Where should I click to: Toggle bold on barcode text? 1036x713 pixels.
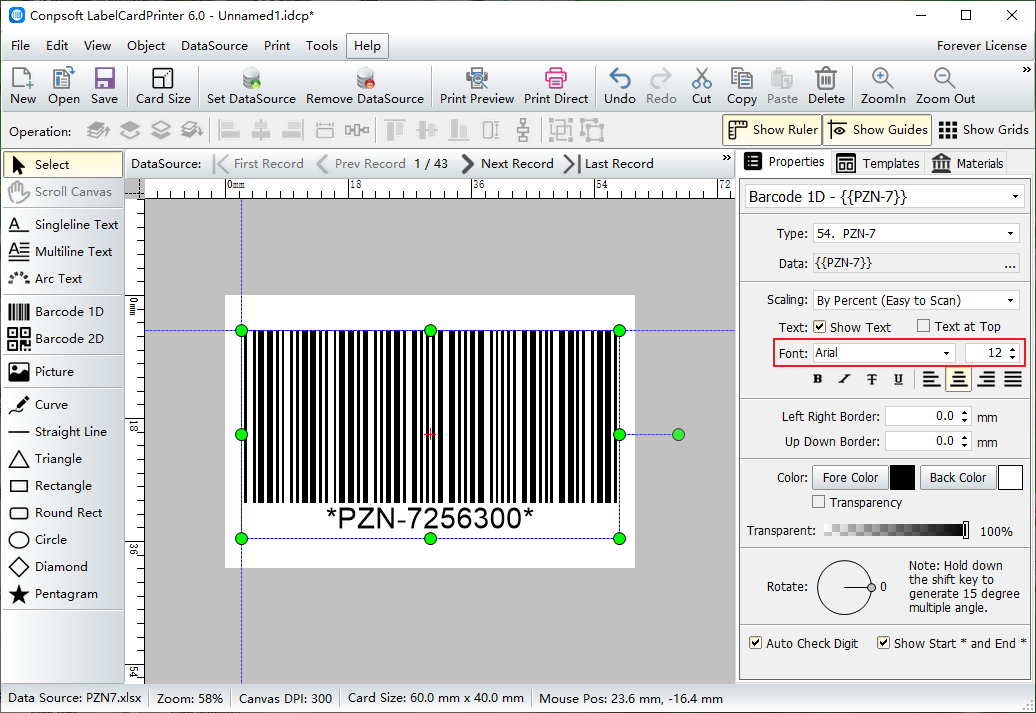click(x=817, y=379)
